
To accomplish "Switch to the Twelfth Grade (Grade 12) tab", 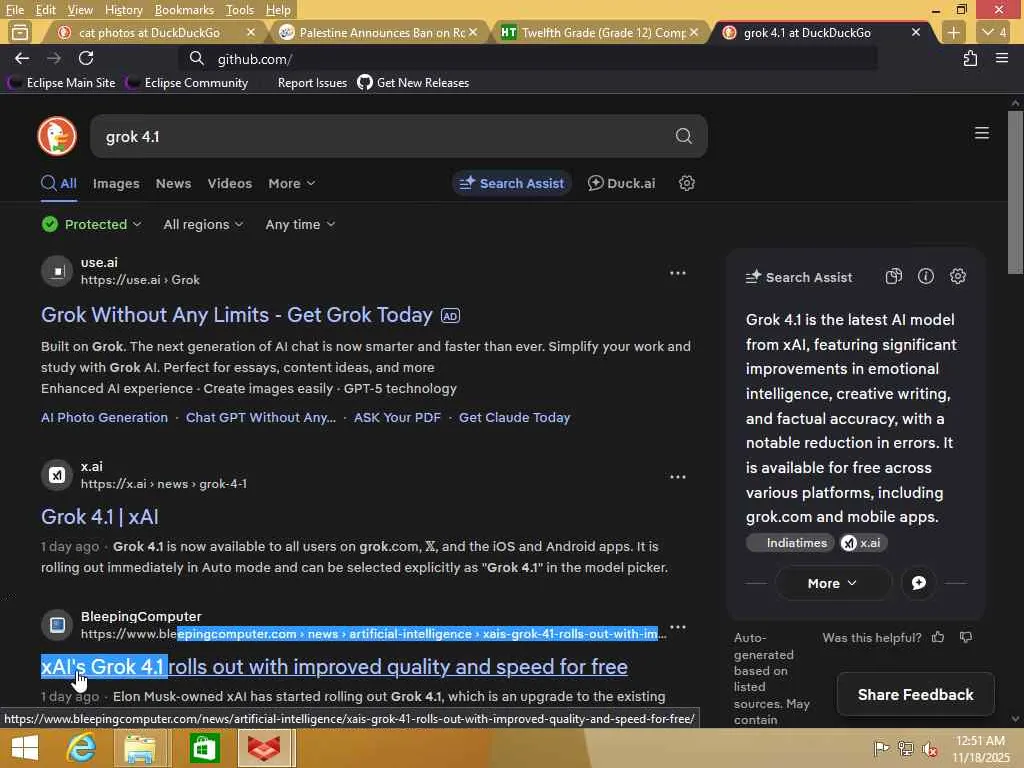I will click(x=602, y=32).
